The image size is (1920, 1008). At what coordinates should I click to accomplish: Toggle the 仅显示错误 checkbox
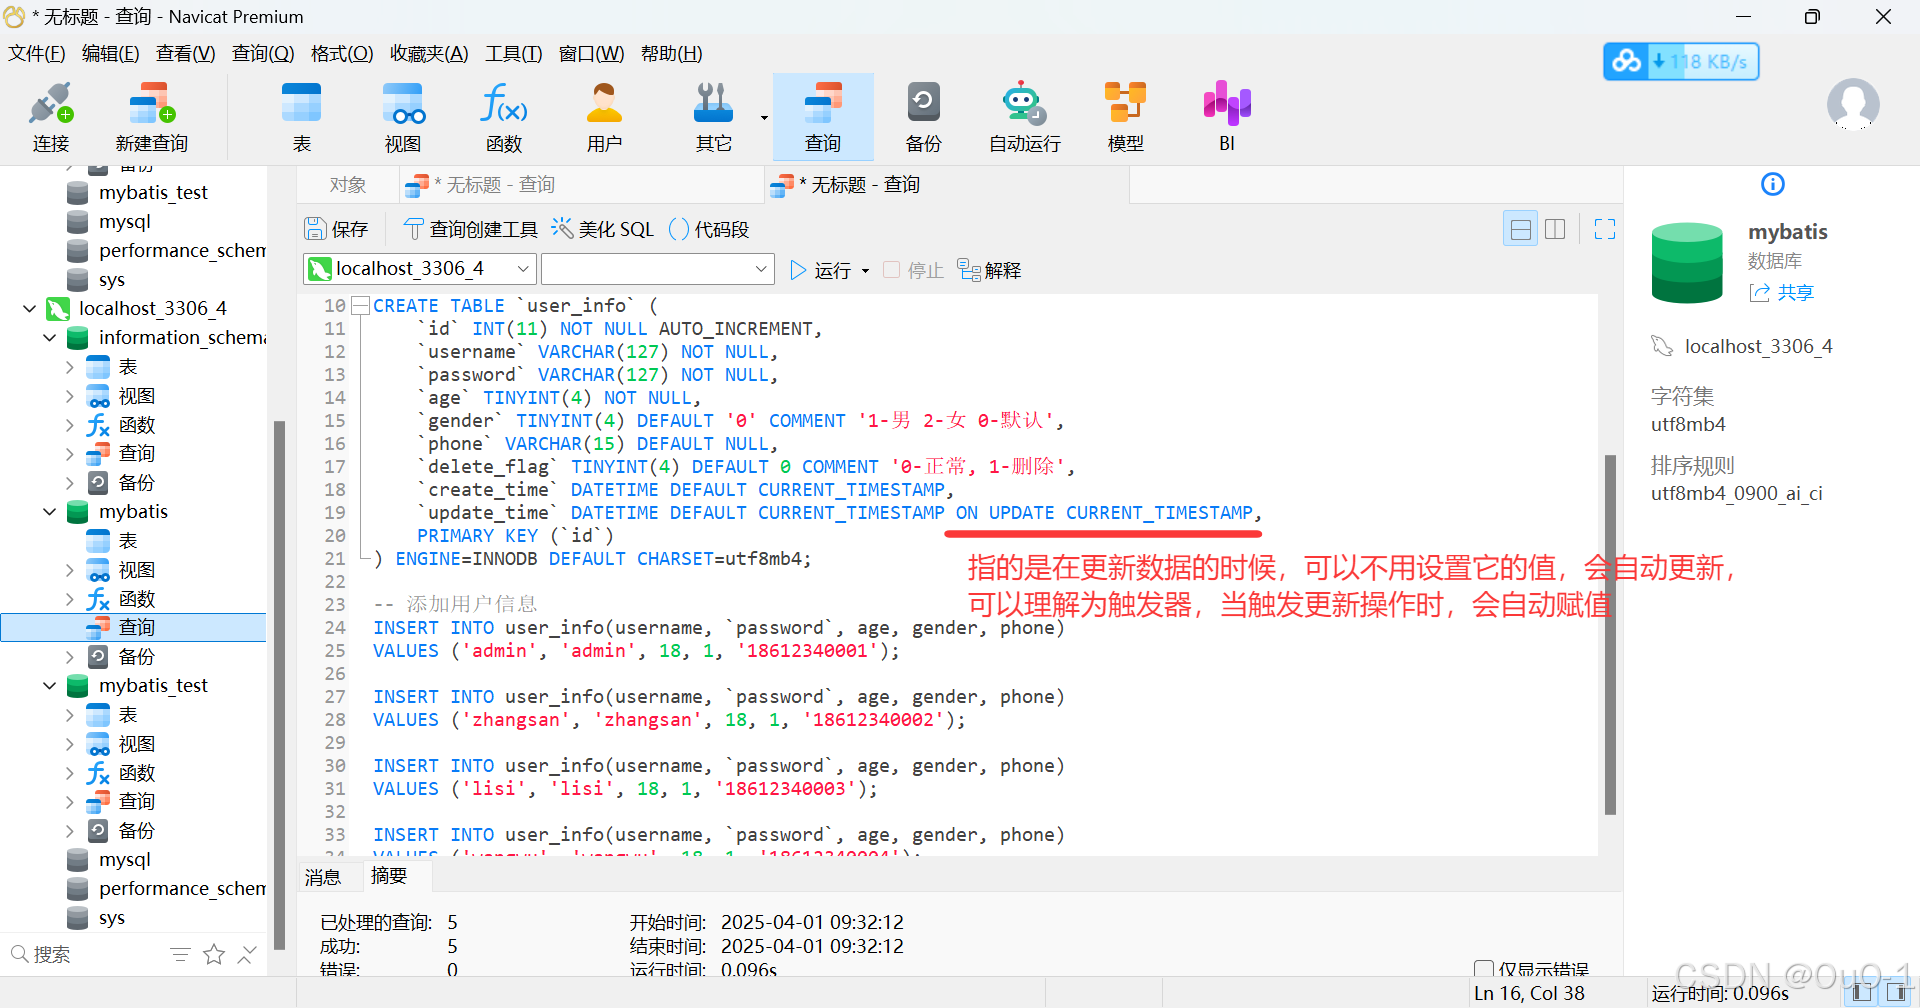pyautogui.click(x=1484, y=969)
